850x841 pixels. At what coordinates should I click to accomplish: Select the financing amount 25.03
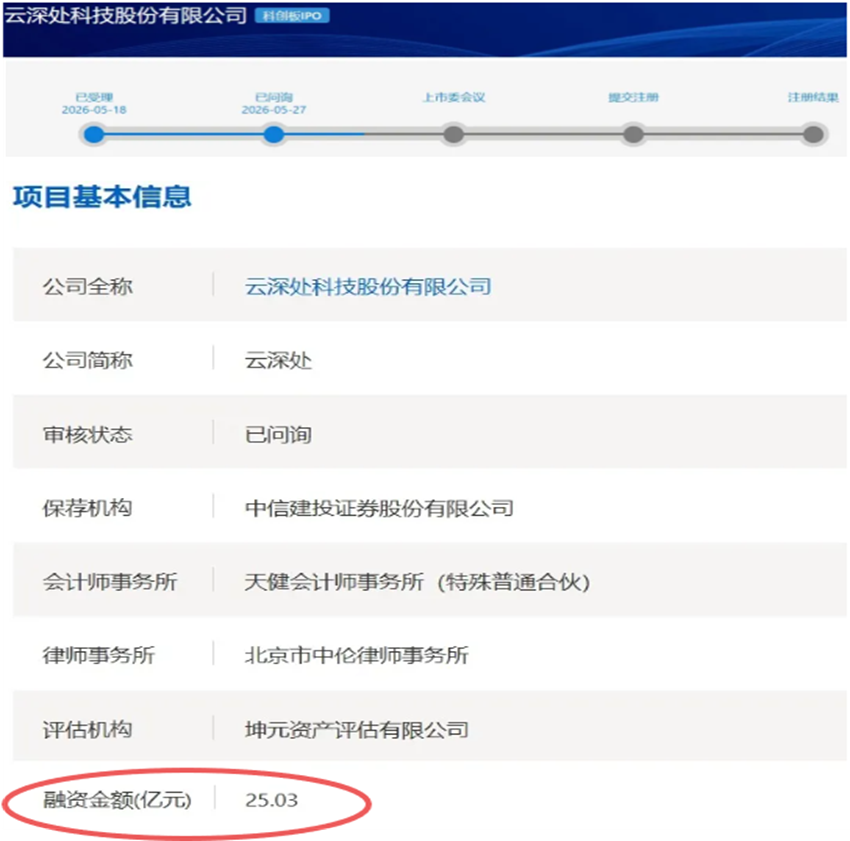(x=272, y=800)
